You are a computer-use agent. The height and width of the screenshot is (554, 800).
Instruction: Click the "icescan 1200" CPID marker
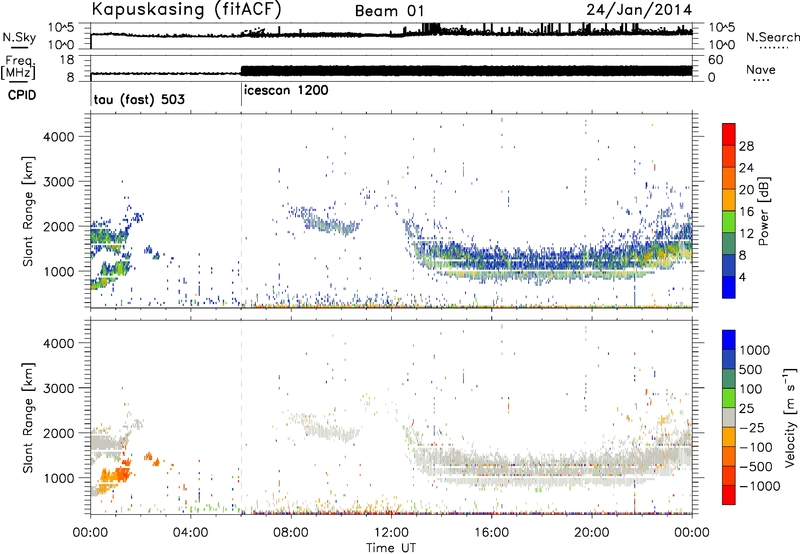(x=286, y=91)
